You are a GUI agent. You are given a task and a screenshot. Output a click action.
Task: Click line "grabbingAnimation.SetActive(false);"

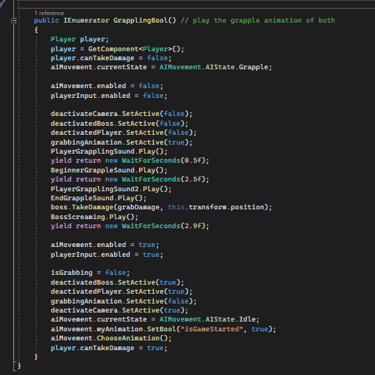point(124,301)
